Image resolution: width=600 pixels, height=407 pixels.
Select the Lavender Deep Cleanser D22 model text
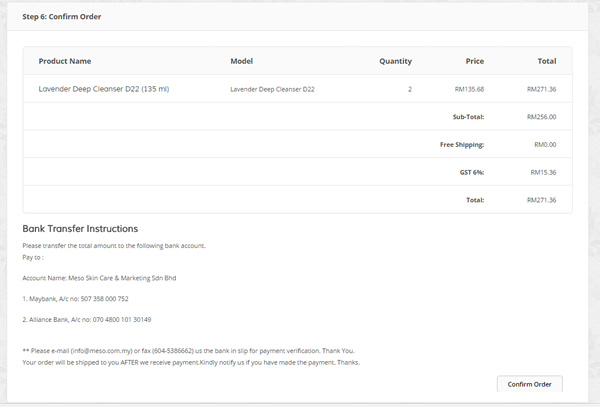tap(272, 90)
